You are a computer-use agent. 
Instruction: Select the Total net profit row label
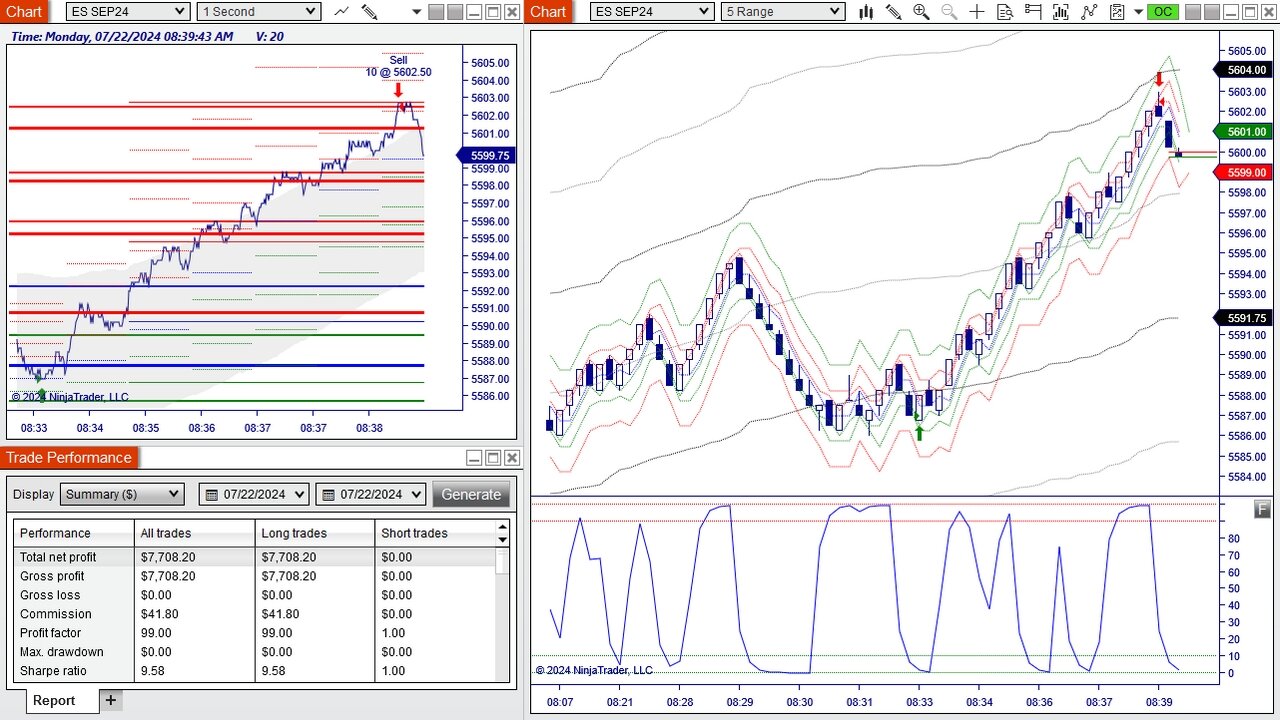(58, 557)
